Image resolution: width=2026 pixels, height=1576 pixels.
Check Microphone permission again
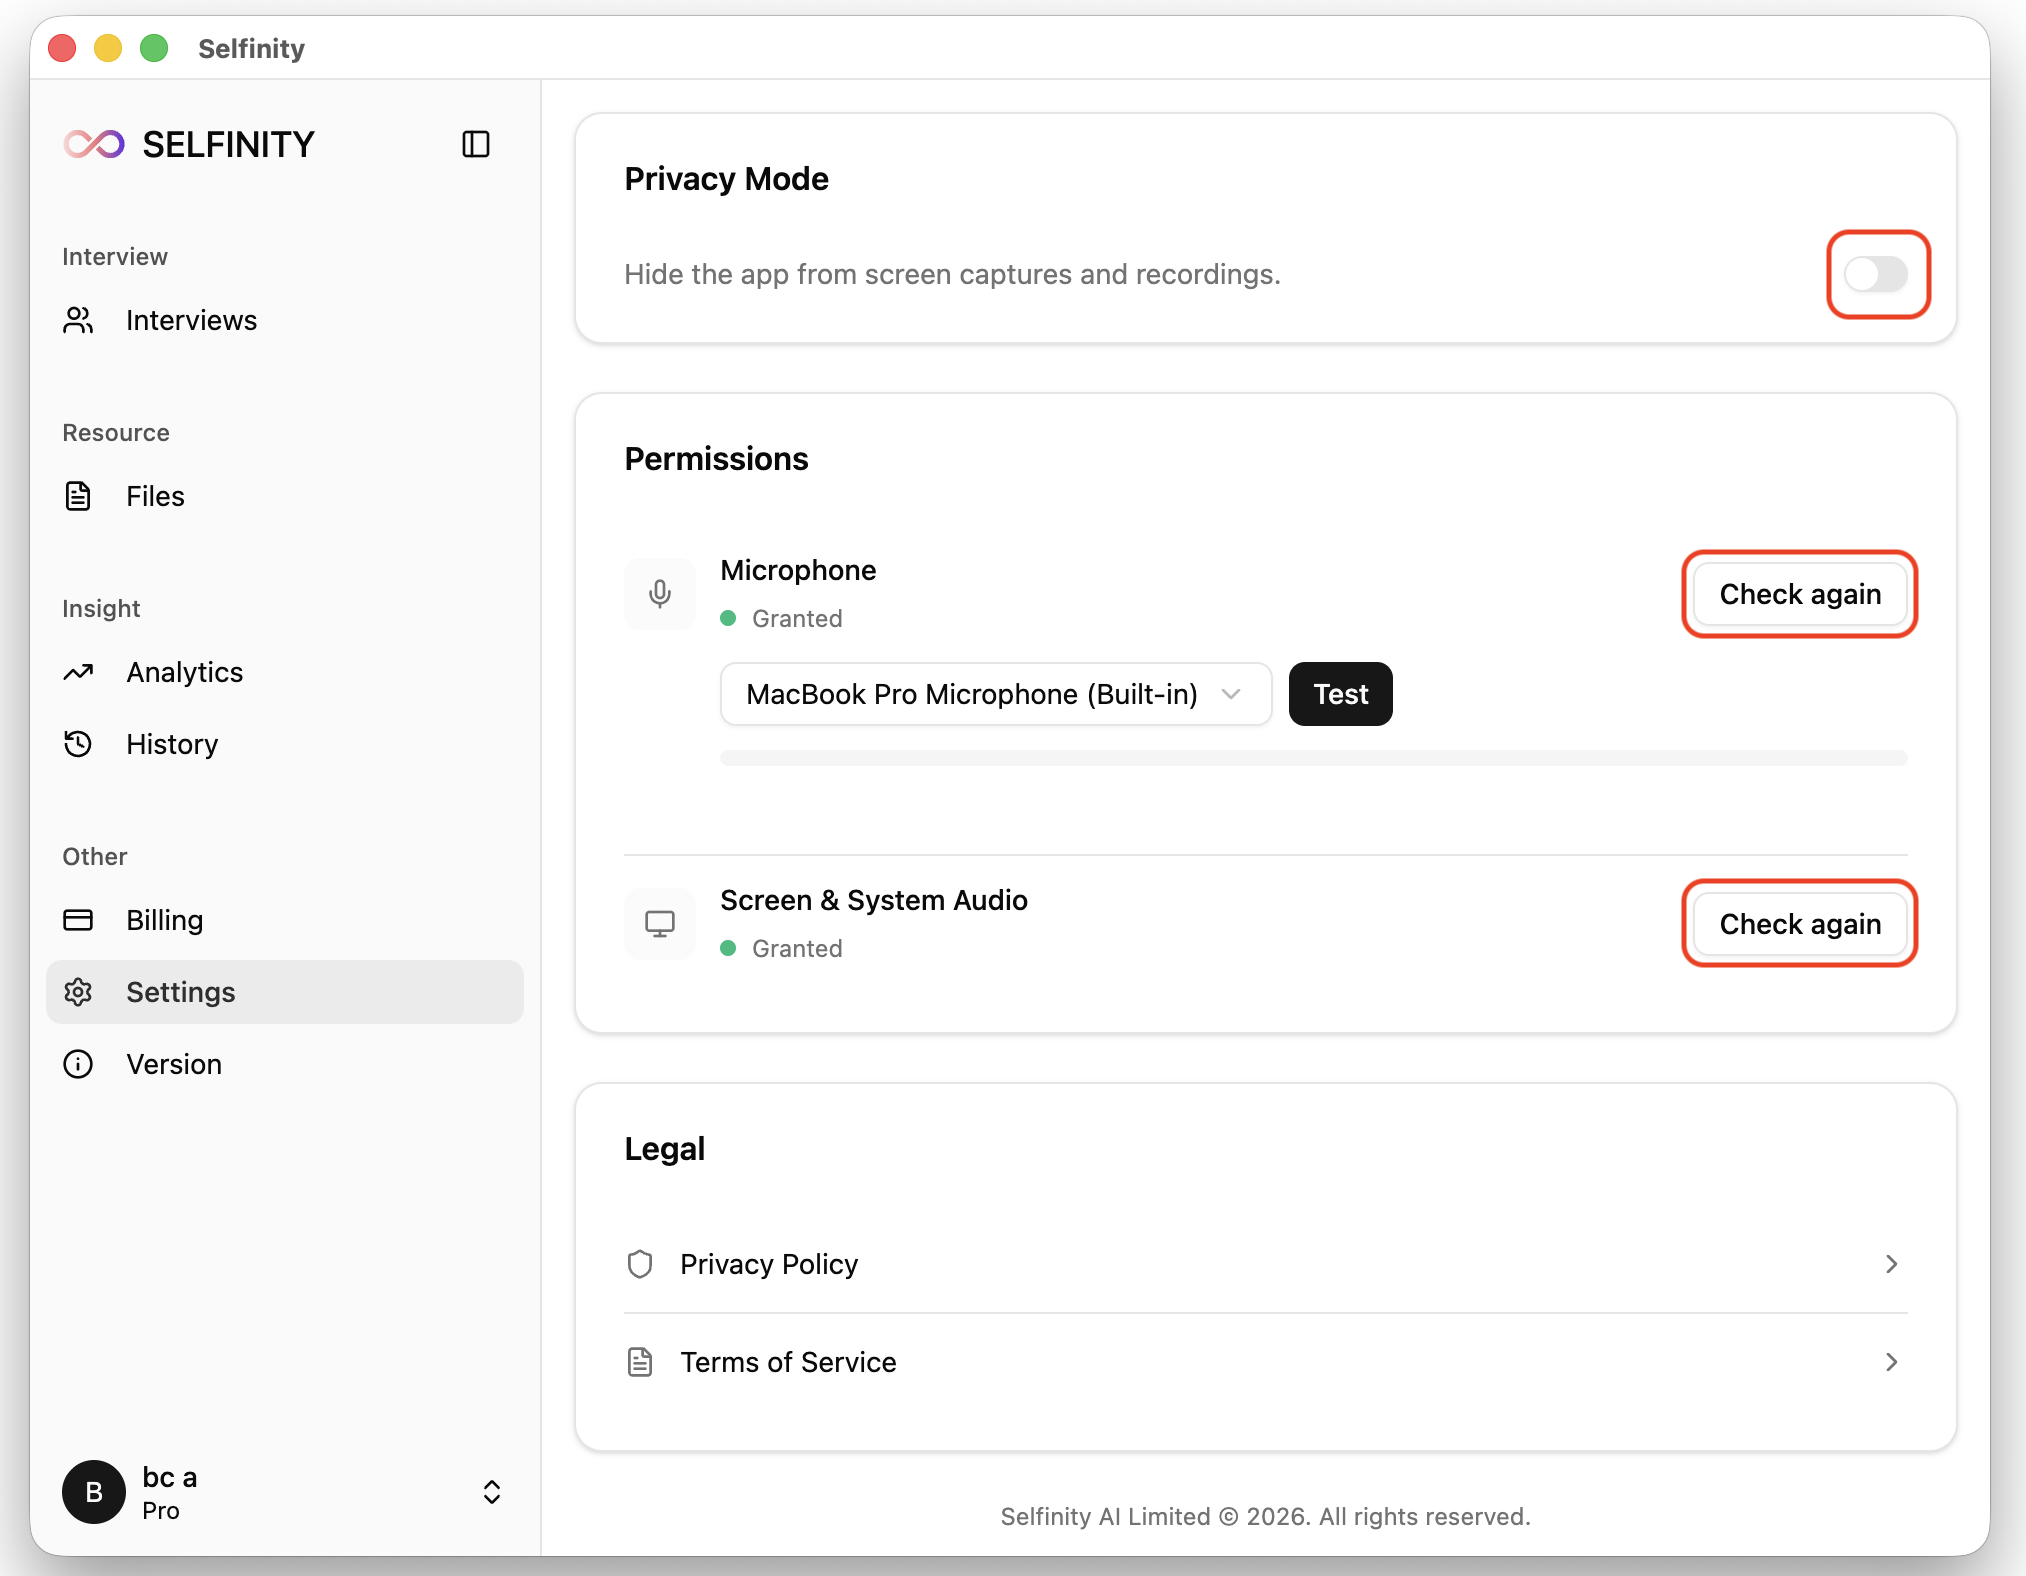click(1800, 594)
